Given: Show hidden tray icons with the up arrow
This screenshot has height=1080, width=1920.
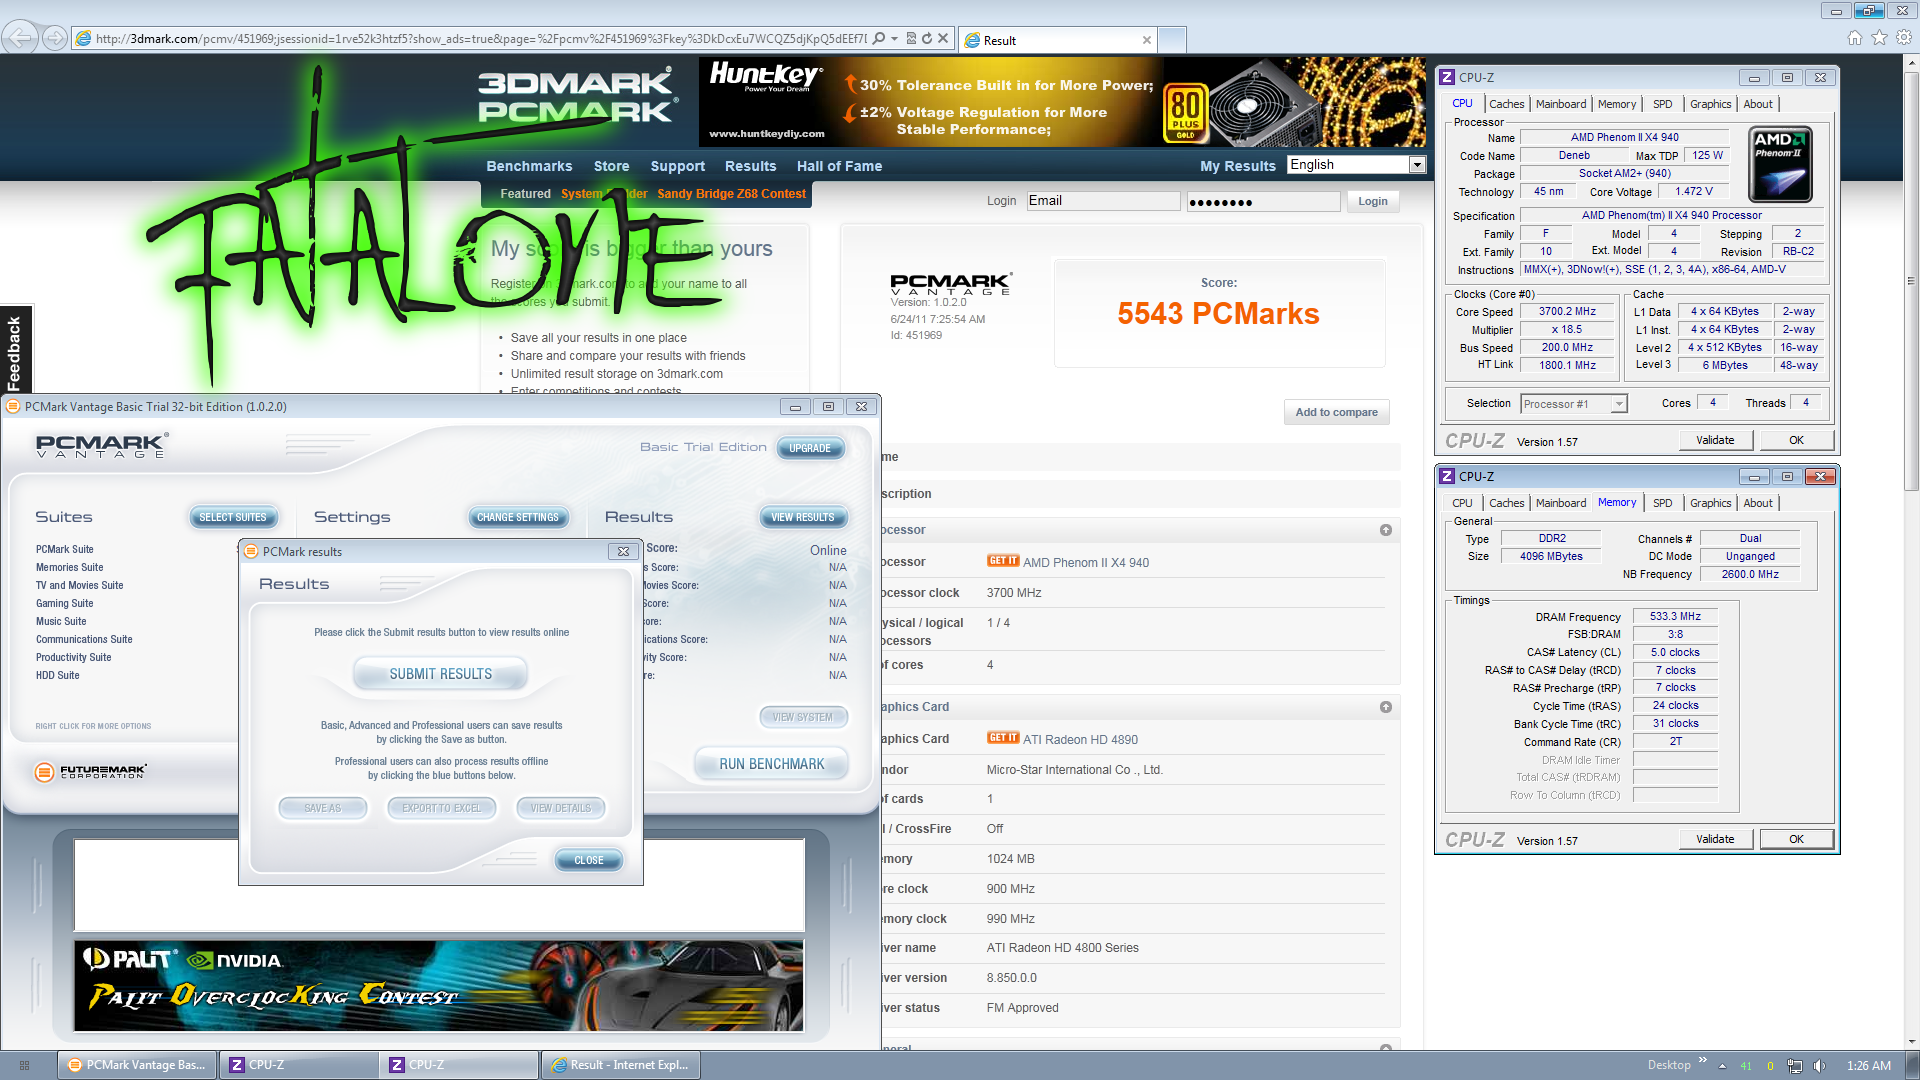Looking at the screenshot, I should (x=1722, y=1066).
